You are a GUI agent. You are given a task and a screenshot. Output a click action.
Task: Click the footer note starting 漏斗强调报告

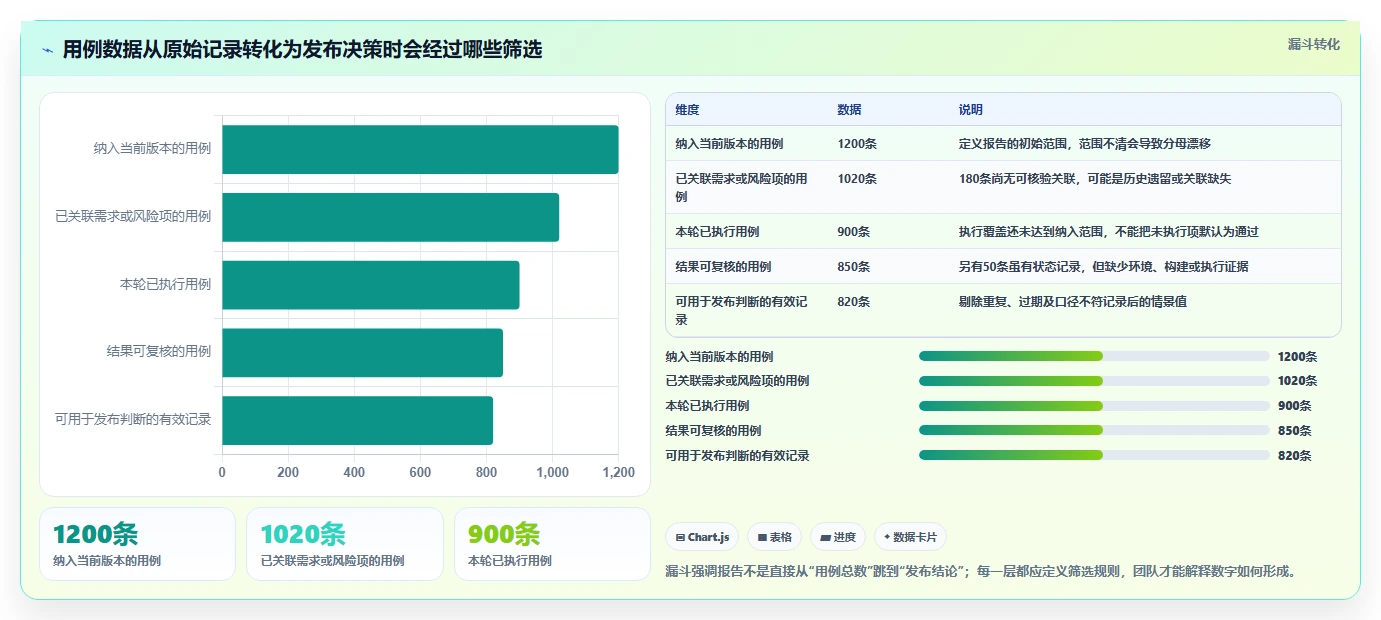982,572
